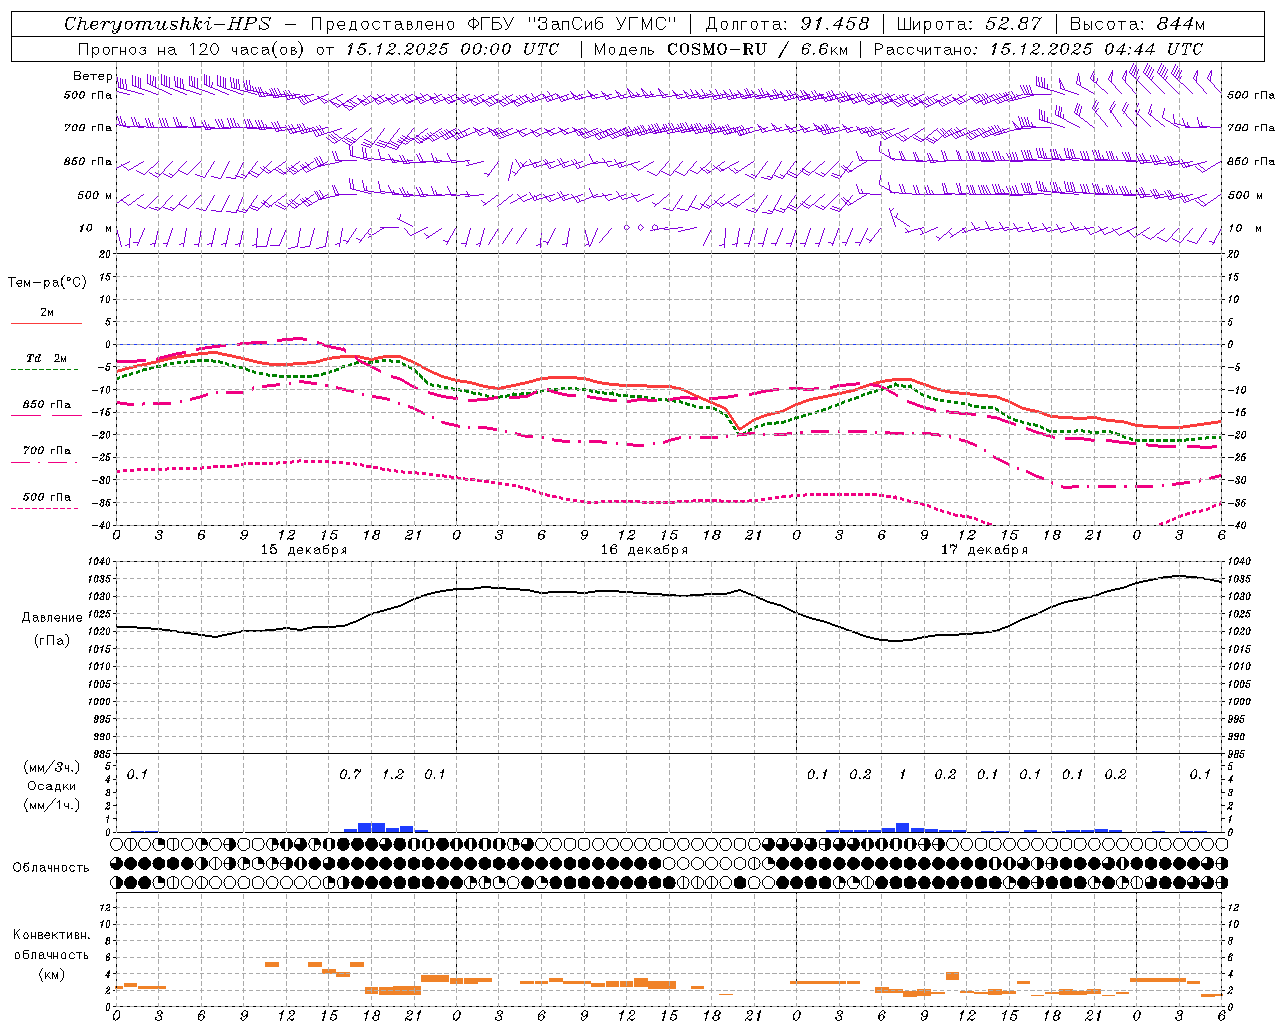Click the 'Ветер' wind panel label
The image size is (1280, 1024).
[x=93, y=76]
